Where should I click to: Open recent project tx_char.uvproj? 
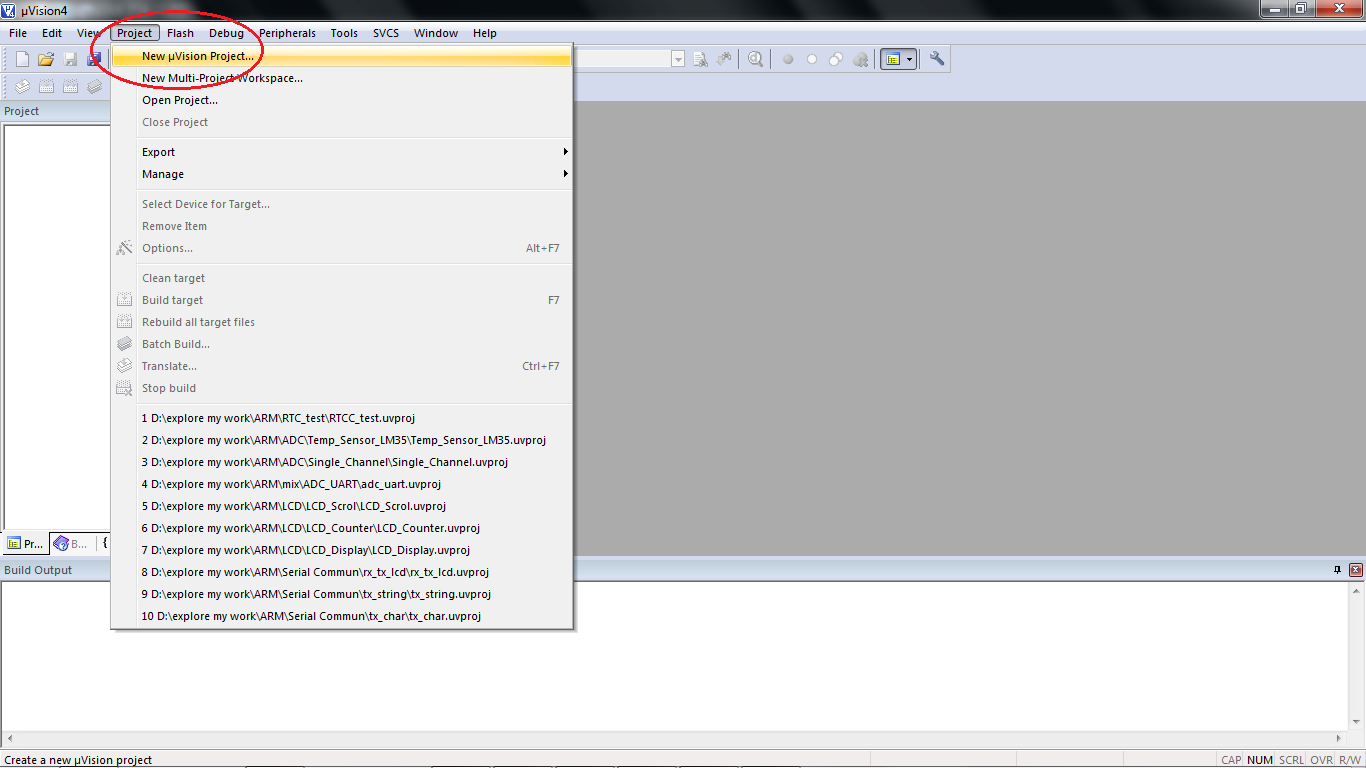tap(341, 616)
